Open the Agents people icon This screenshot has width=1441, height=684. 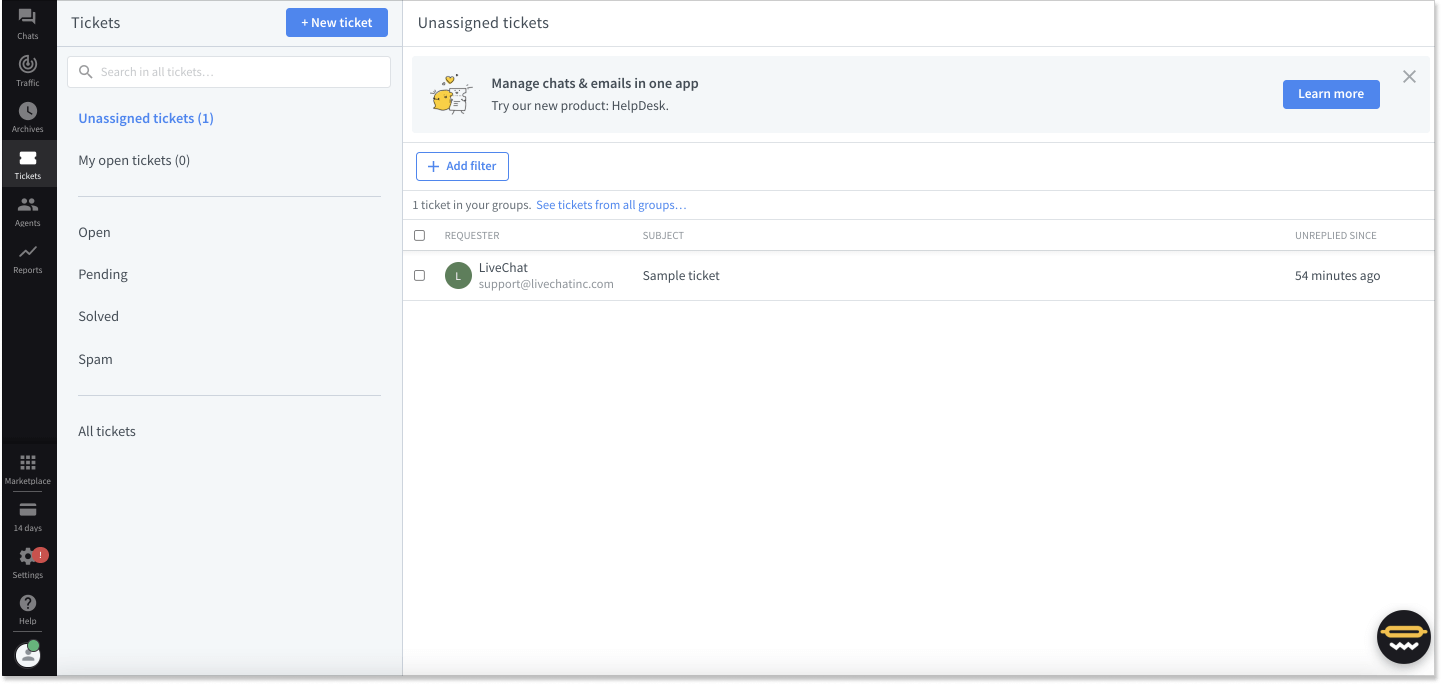pos(28,204)
